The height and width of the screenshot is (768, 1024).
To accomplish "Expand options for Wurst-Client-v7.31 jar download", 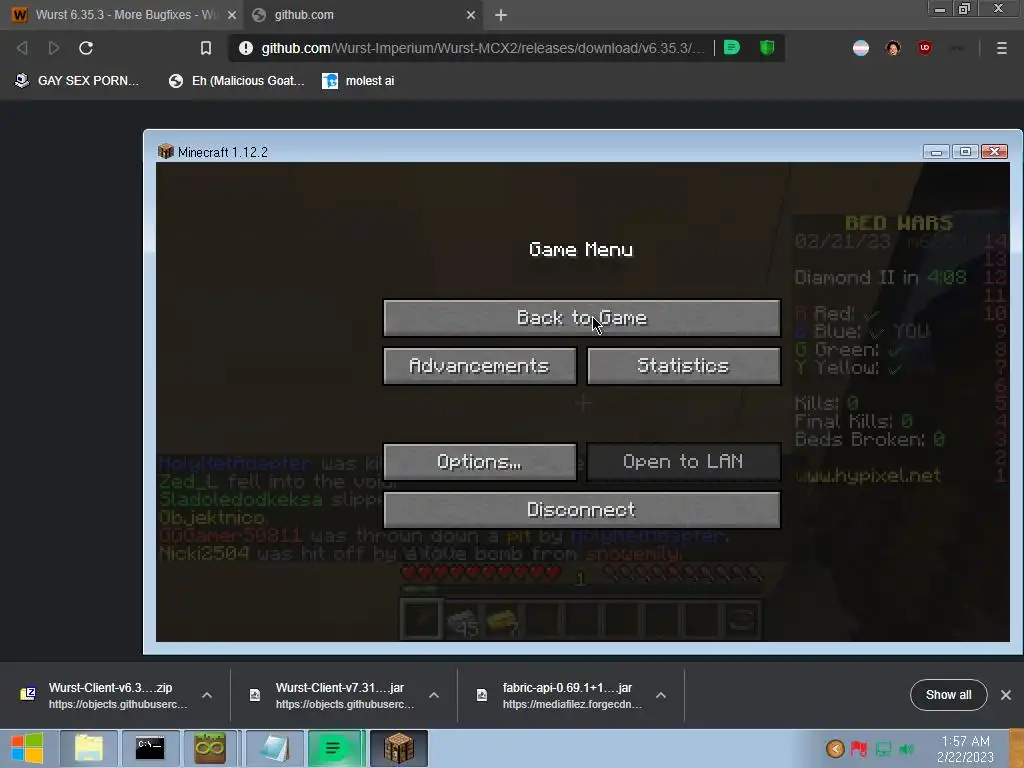I will [434, 695].
